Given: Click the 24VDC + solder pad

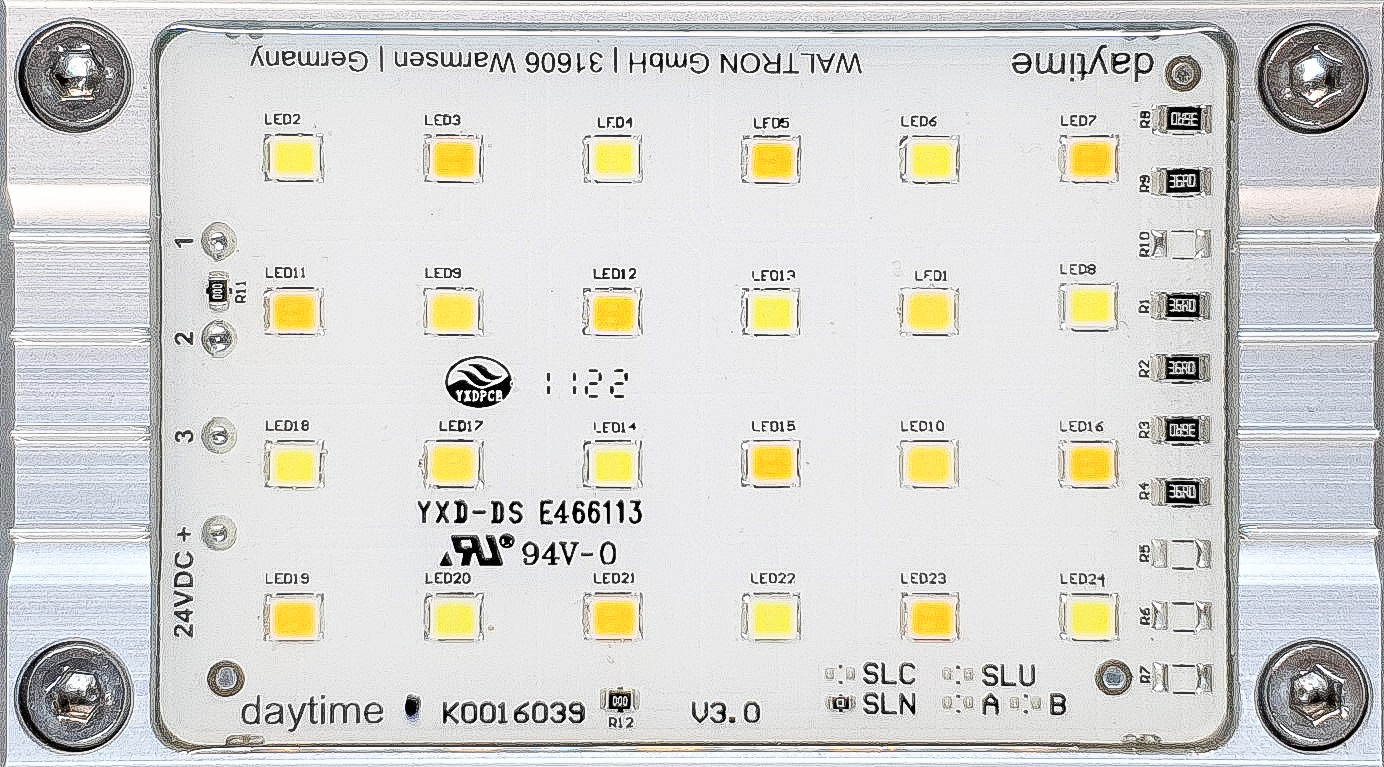Looking at the screenshot, I should tap(217, 533).
